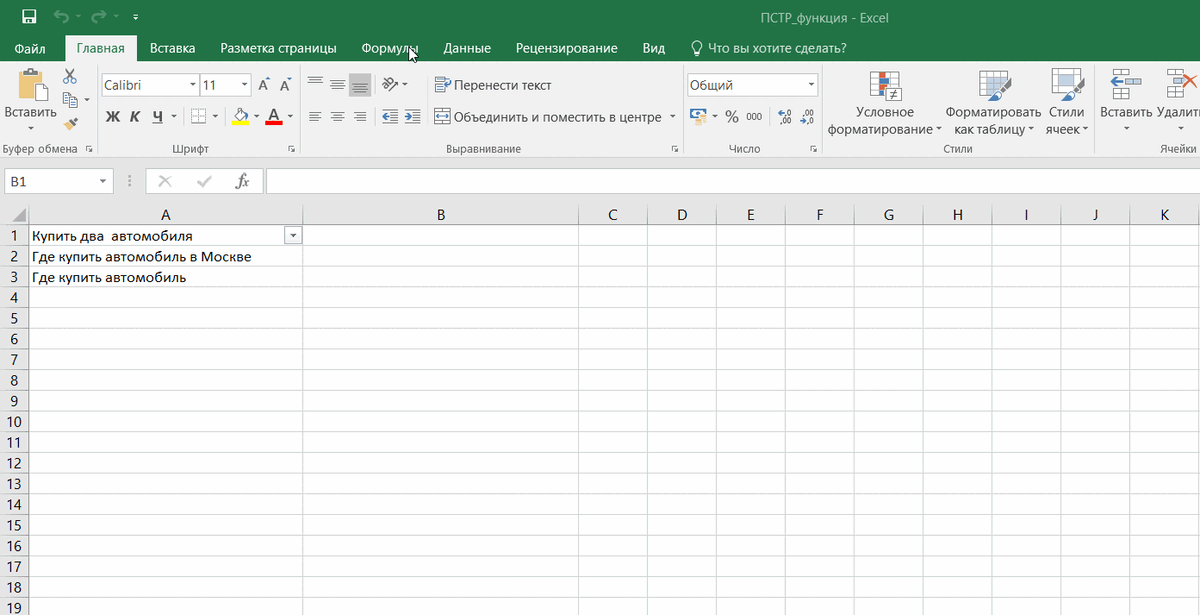The width and height of the screenshot is (1200, 615).
Task: Open the Customize Quick Access Toolbar arrow
Action: (x=135, y=18)
